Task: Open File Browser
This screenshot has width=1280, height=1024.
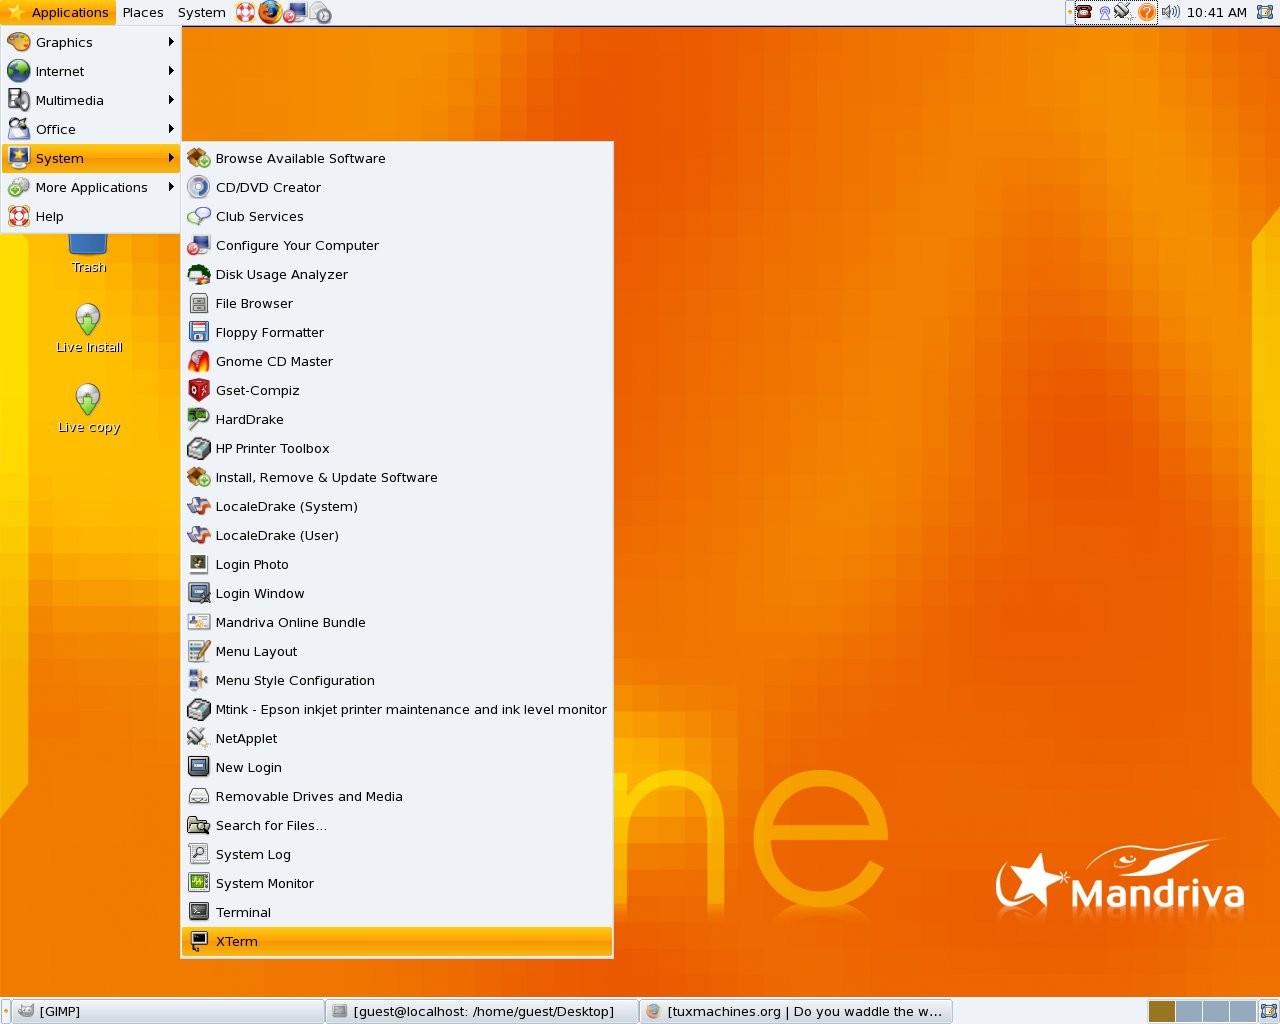Action: coord(397,303)
